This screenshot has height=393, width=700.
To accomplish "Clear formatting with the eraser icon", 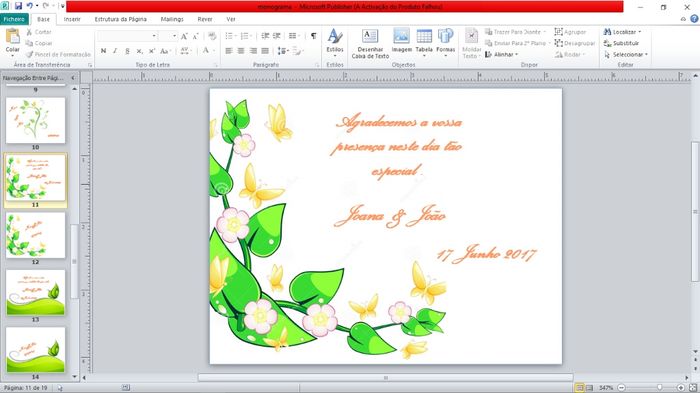I will [x=212, y=36].
